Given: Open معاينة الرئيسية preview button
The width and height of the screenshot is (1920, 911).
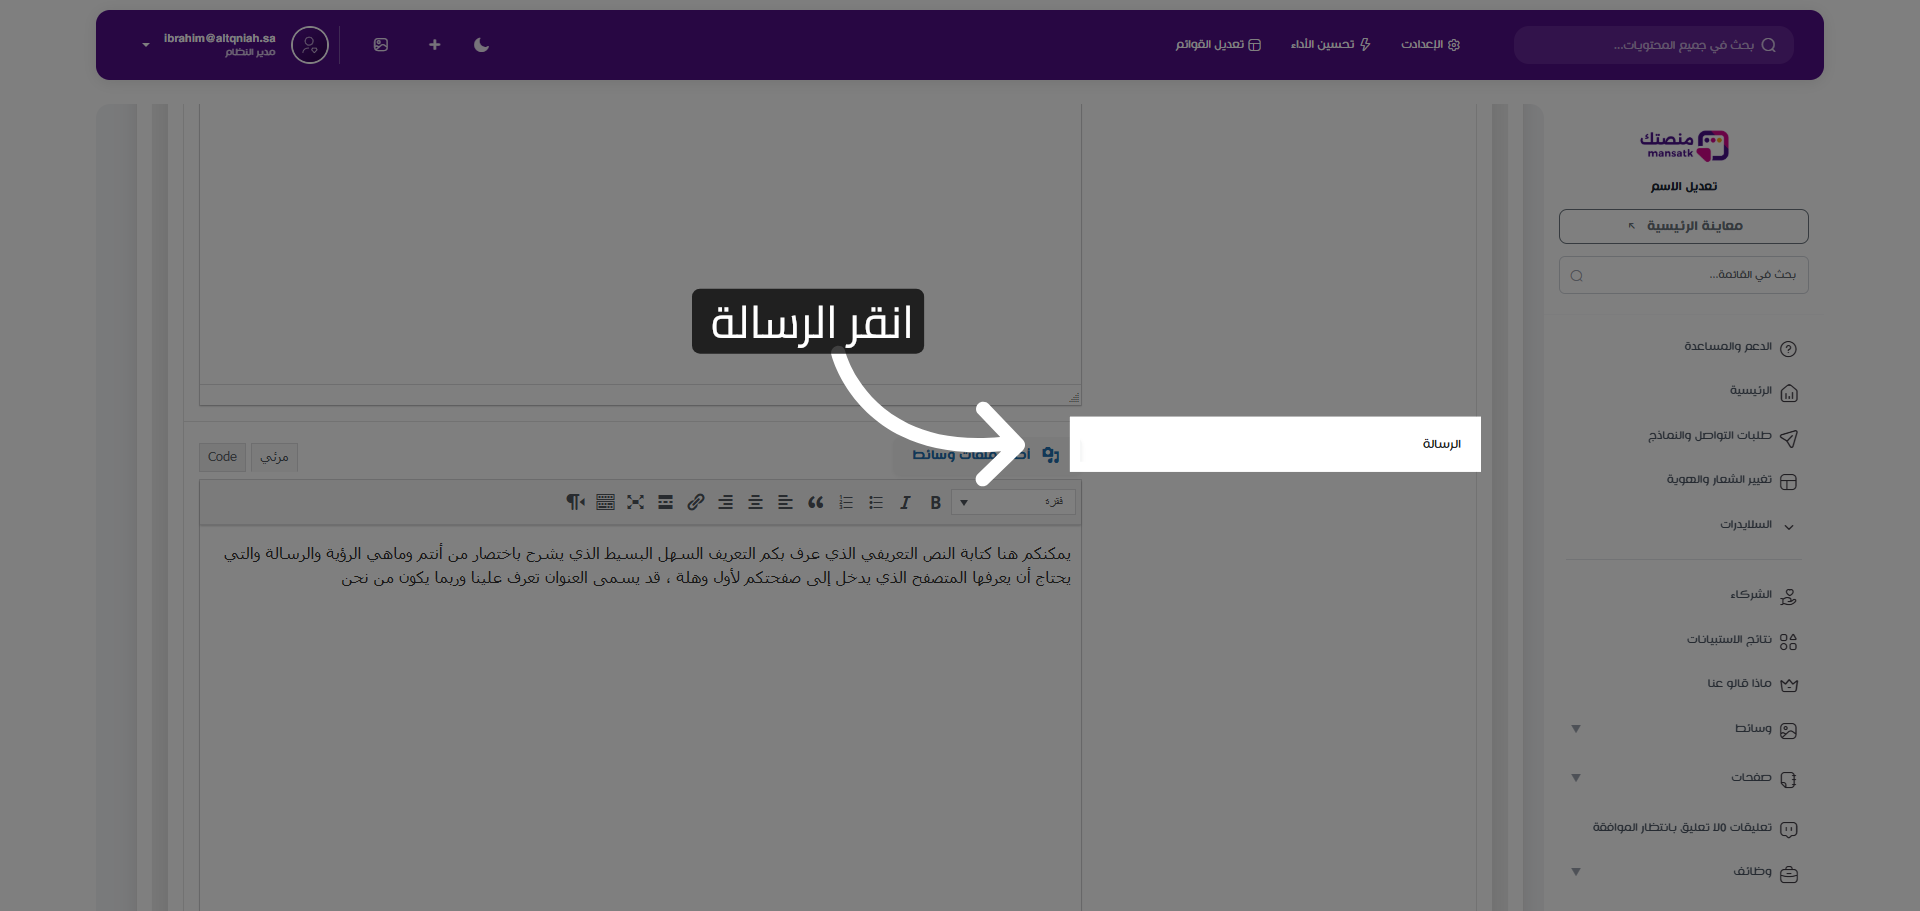Looking at the screenshot, I should point(1682,226).
